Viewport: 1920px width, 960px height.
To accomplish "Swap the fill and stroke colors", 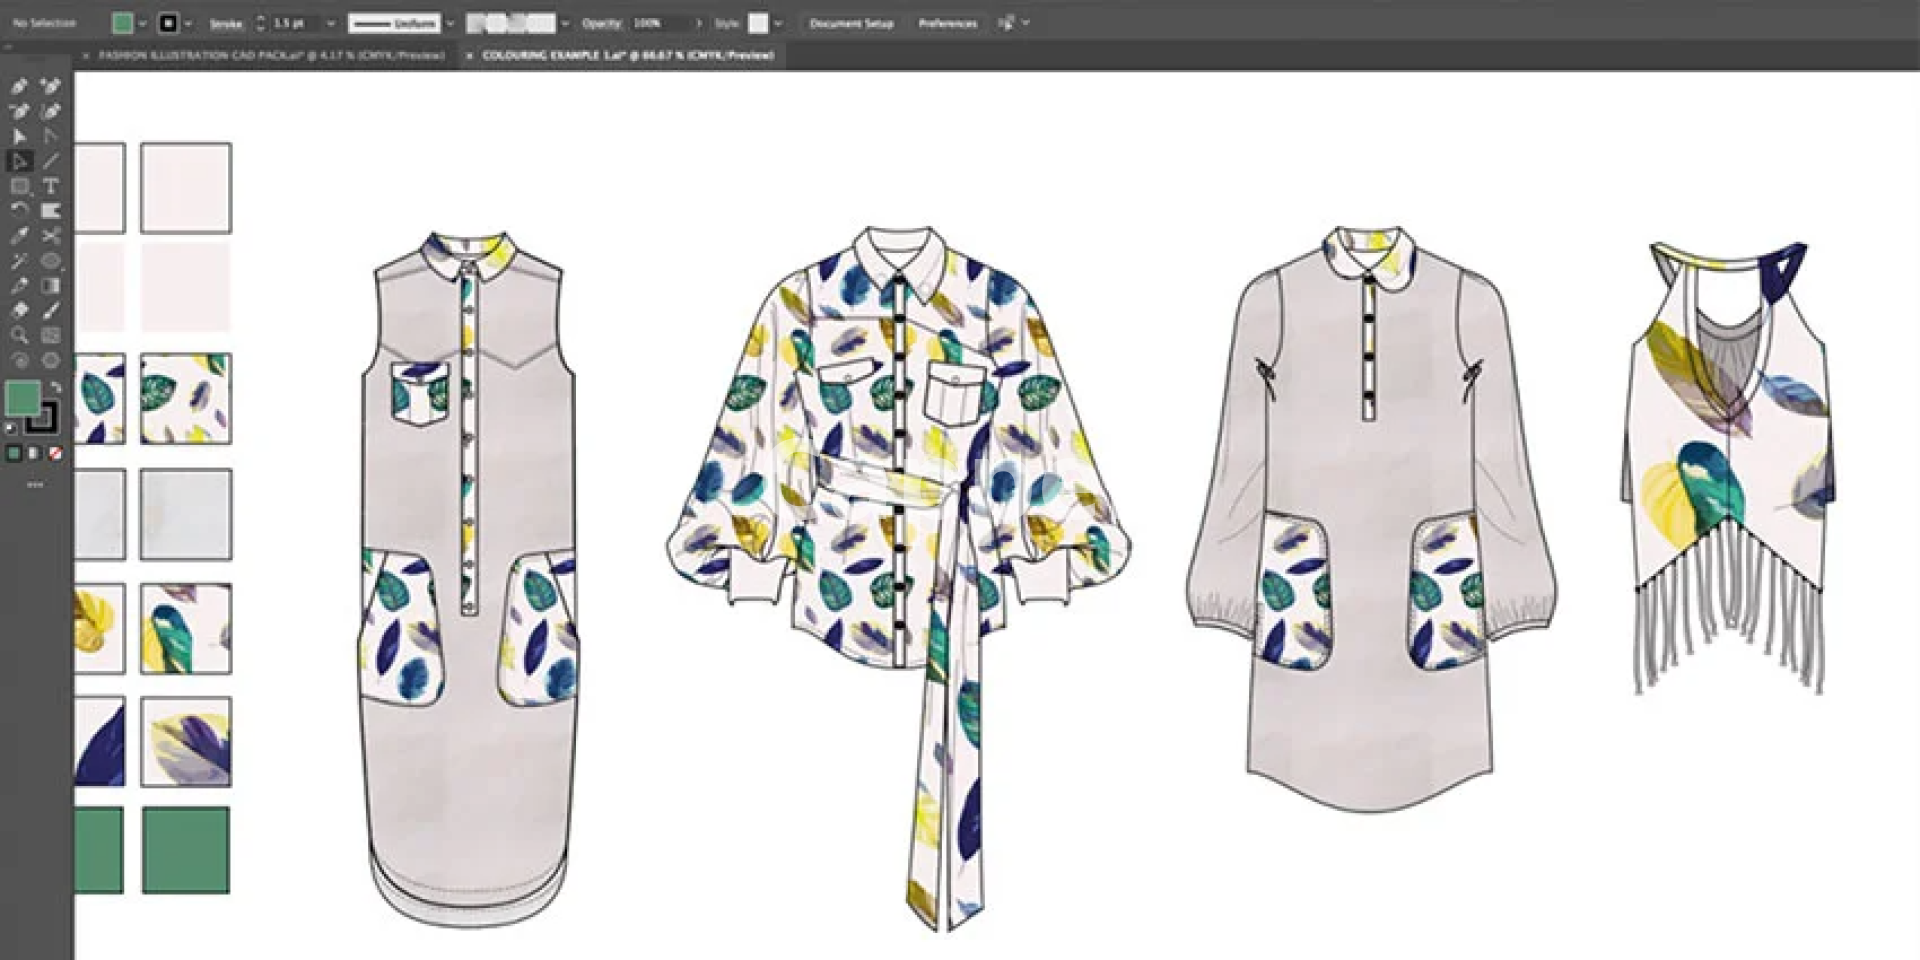I will click(55, 387).
